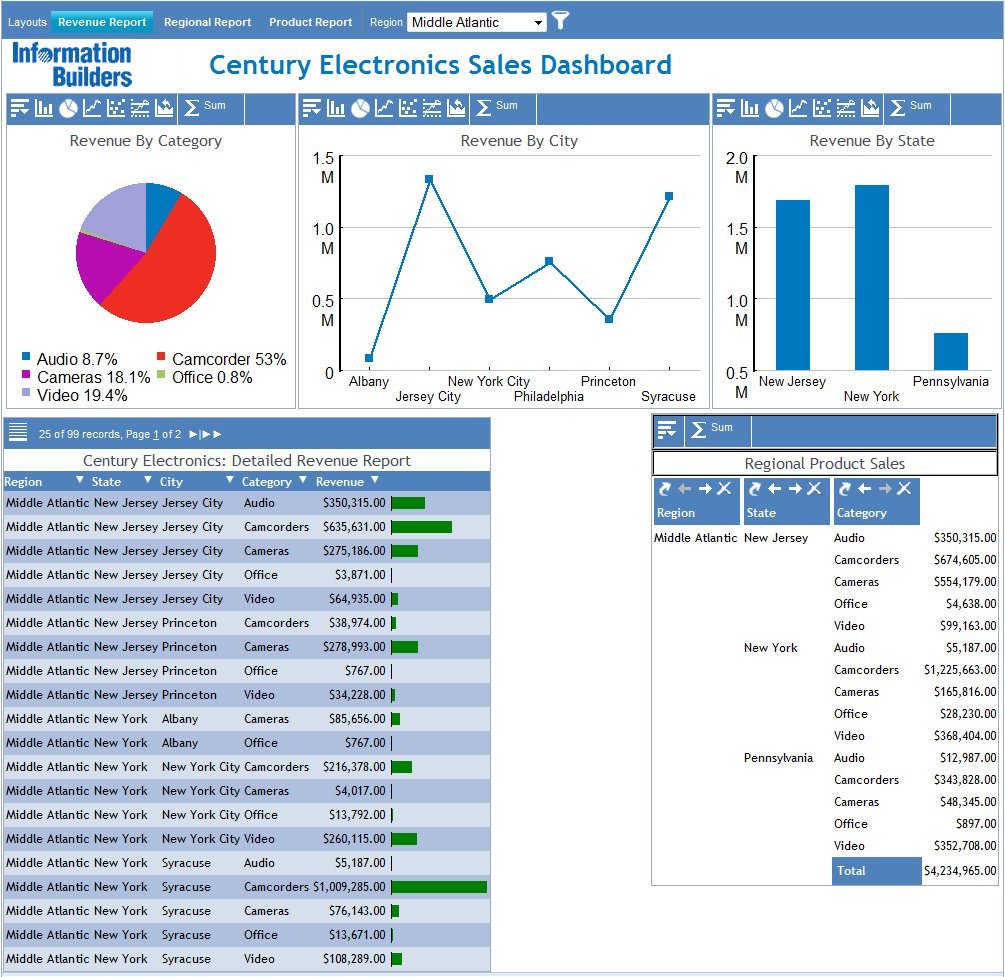Expand the State column dropdown arrow
The height and width of the screenshot is (977, 1005).
tap(147, 480)
